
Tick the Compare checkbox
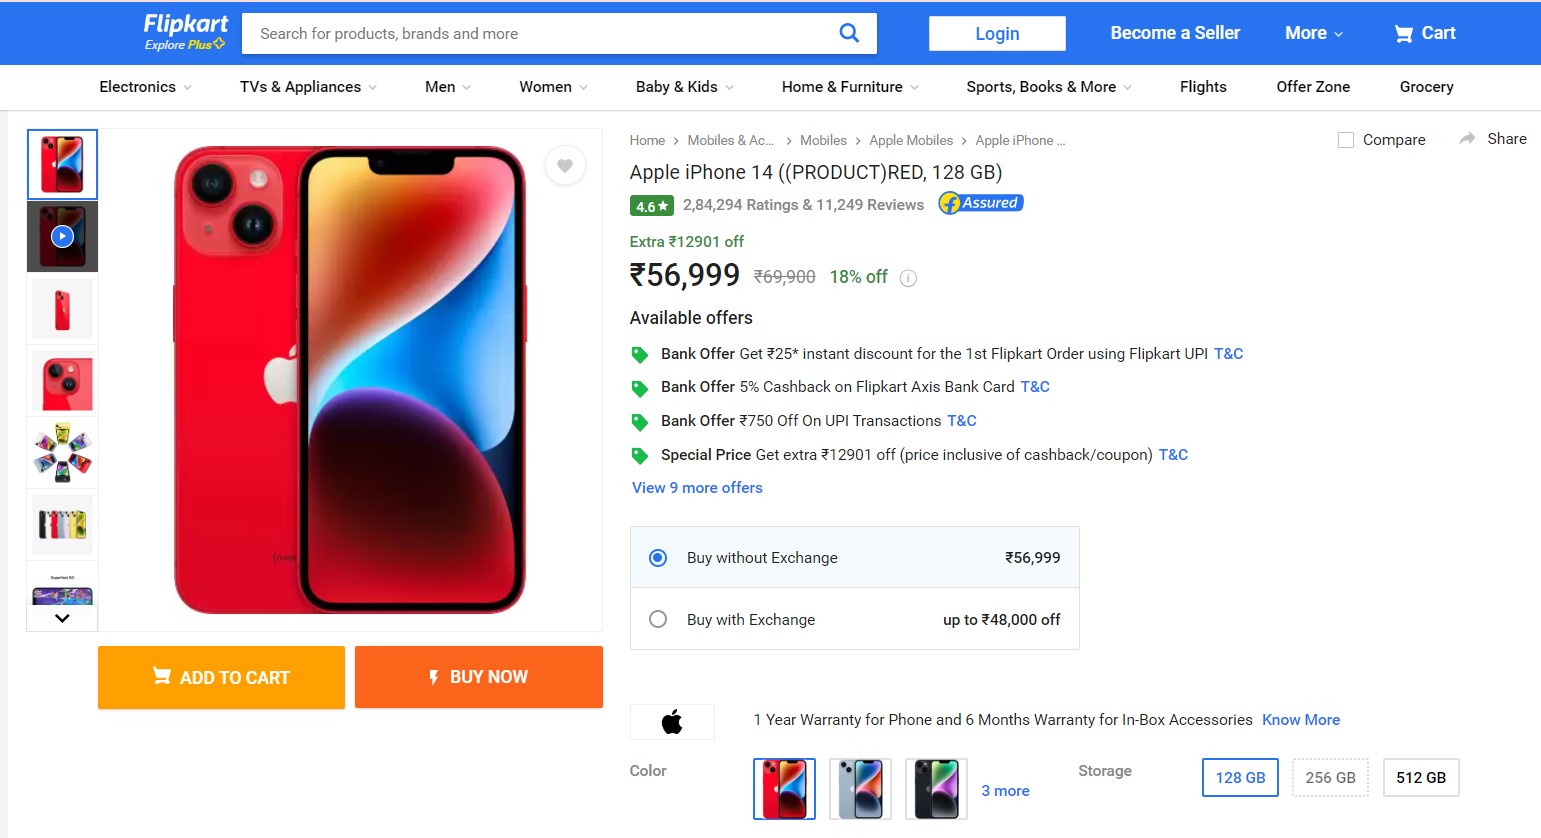1346,140
